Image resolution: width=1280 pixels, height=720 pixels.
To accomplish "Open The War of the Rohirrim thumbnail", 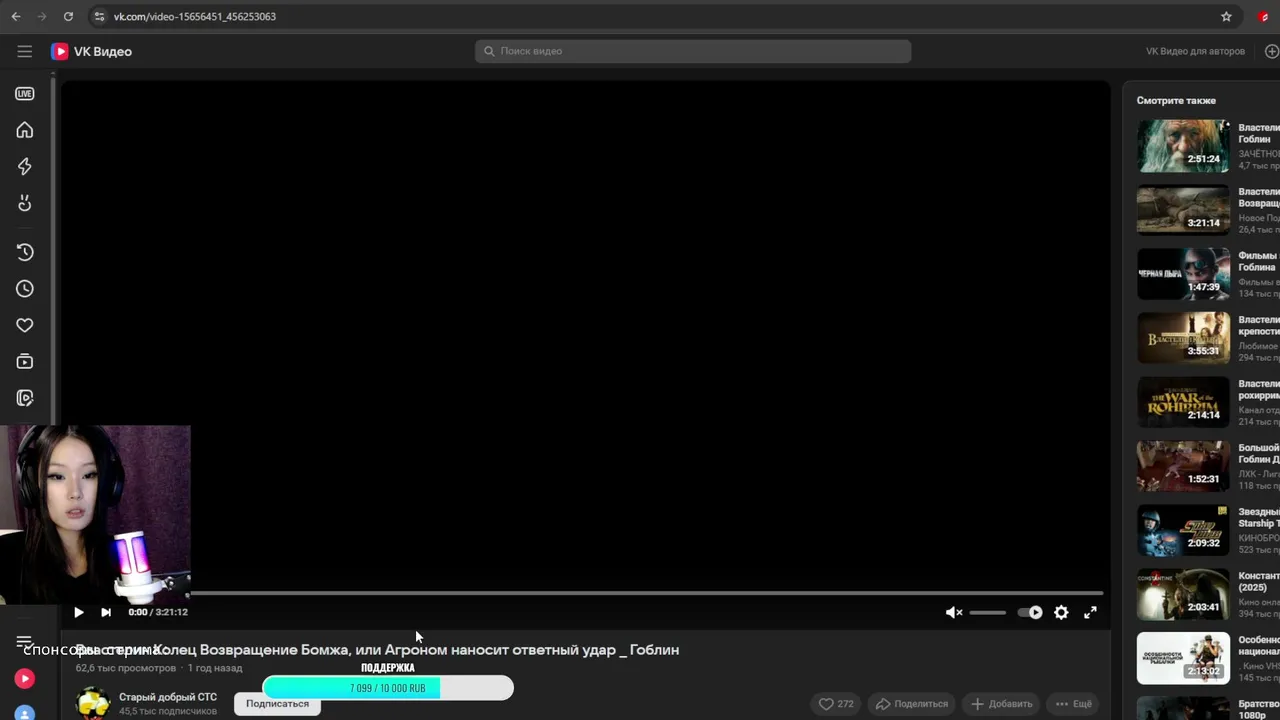I will (1183, 401).
